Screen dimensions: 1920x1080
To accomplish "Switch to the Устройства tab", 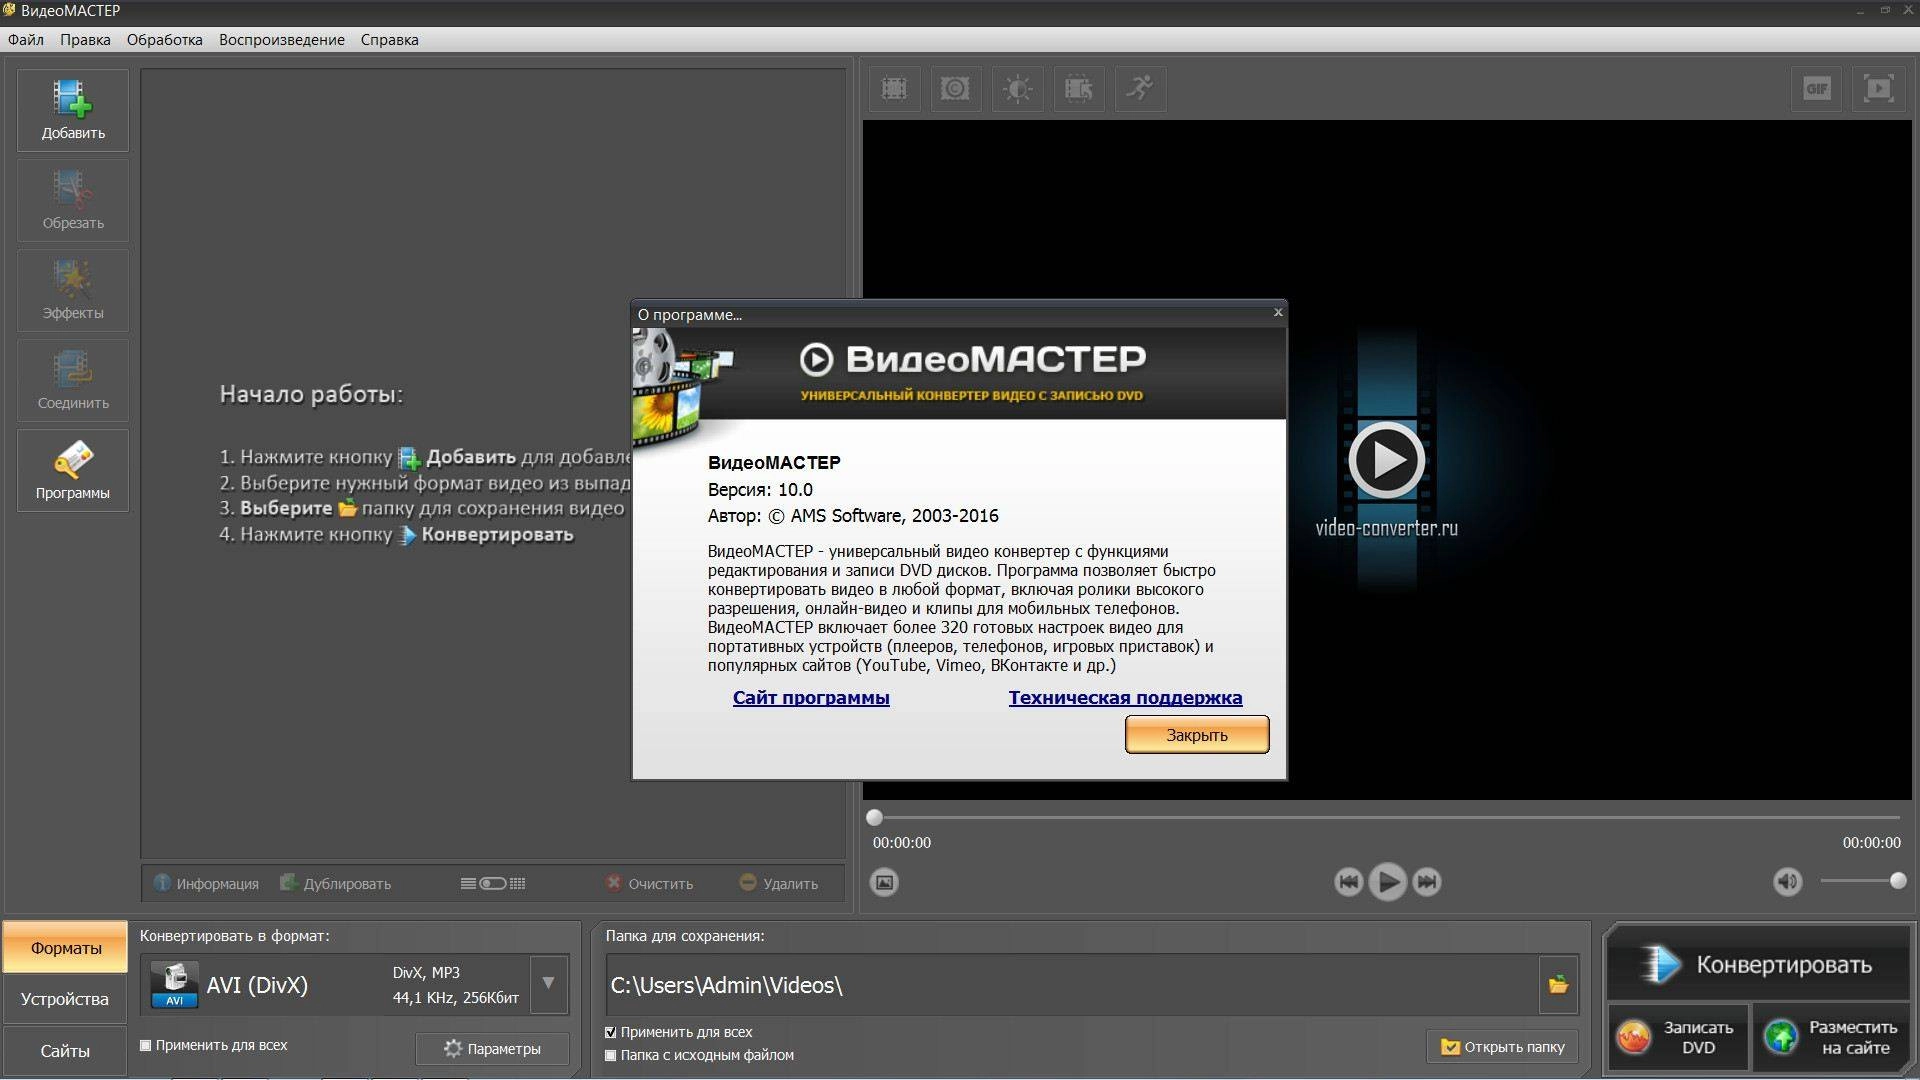I will tap(65, 999).
